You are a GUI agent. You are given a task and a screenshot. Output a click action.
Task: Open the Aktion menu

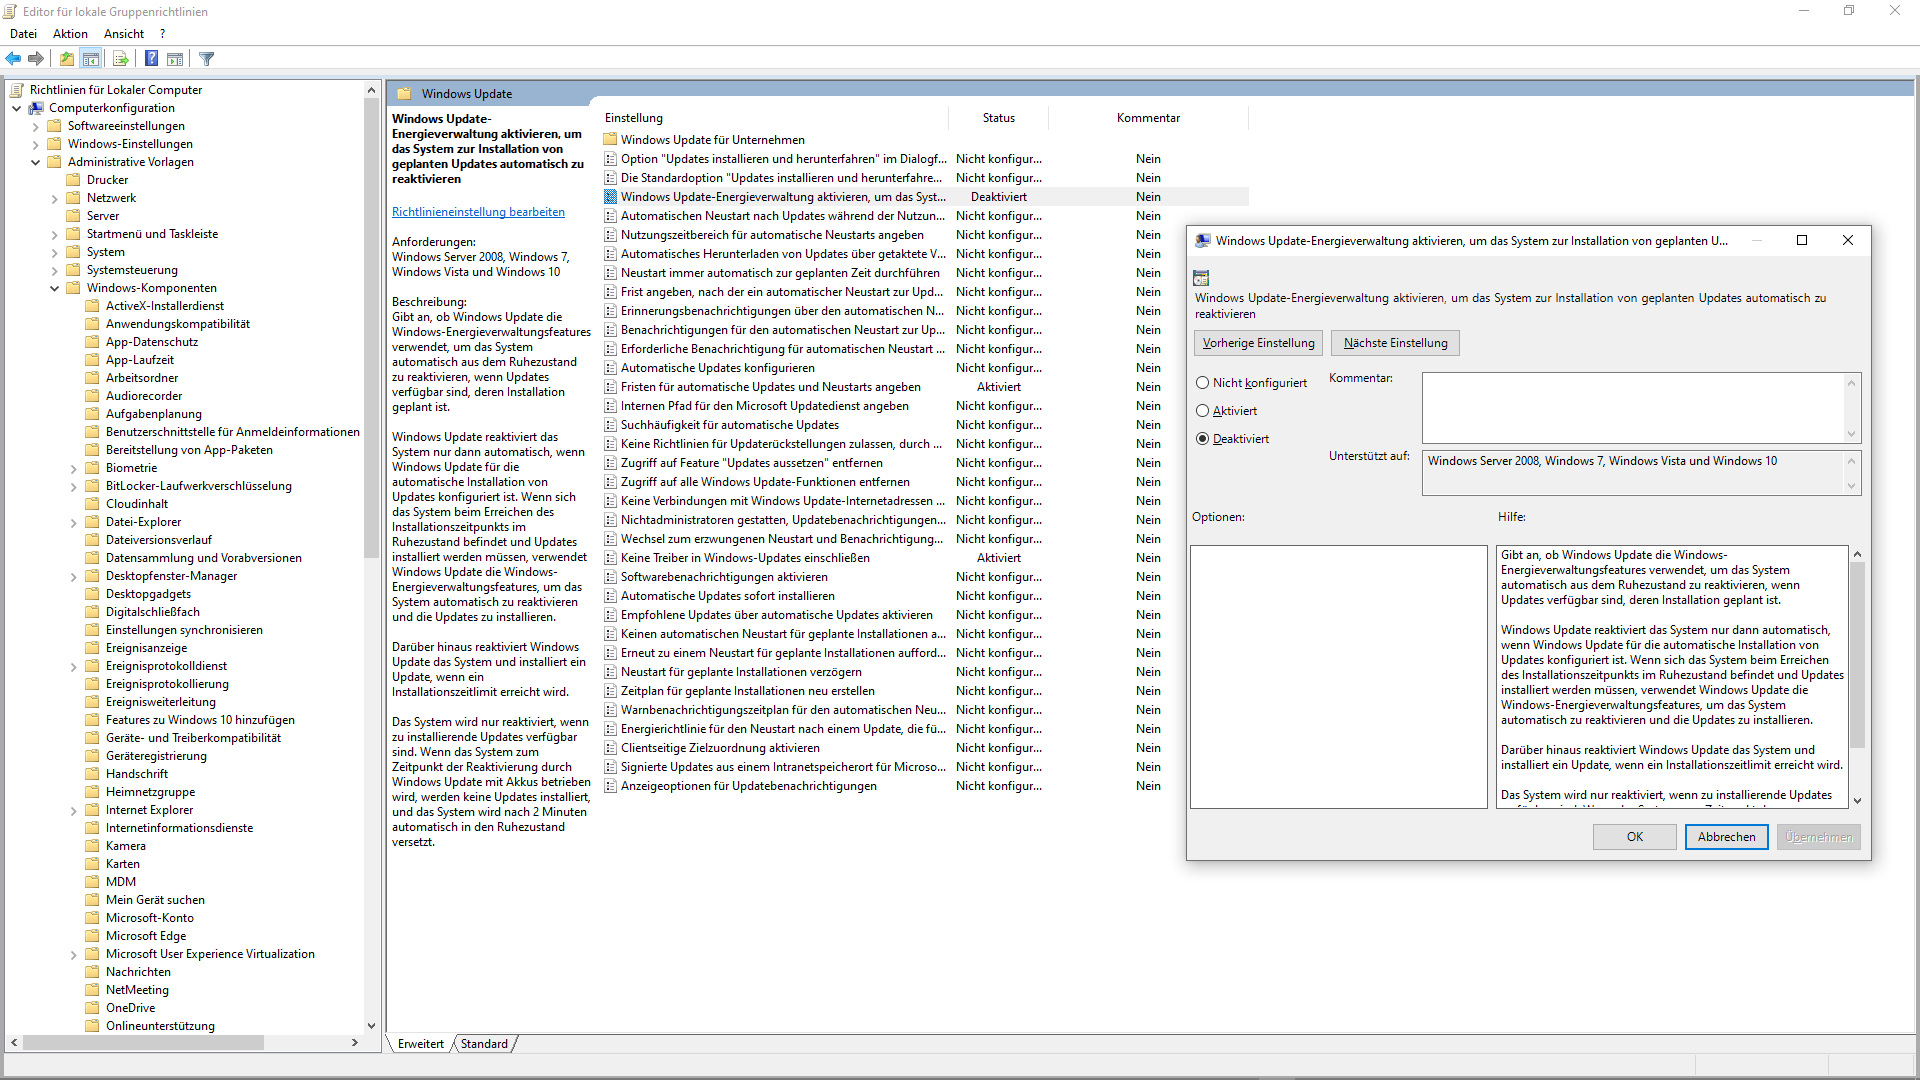coord(70,34)
